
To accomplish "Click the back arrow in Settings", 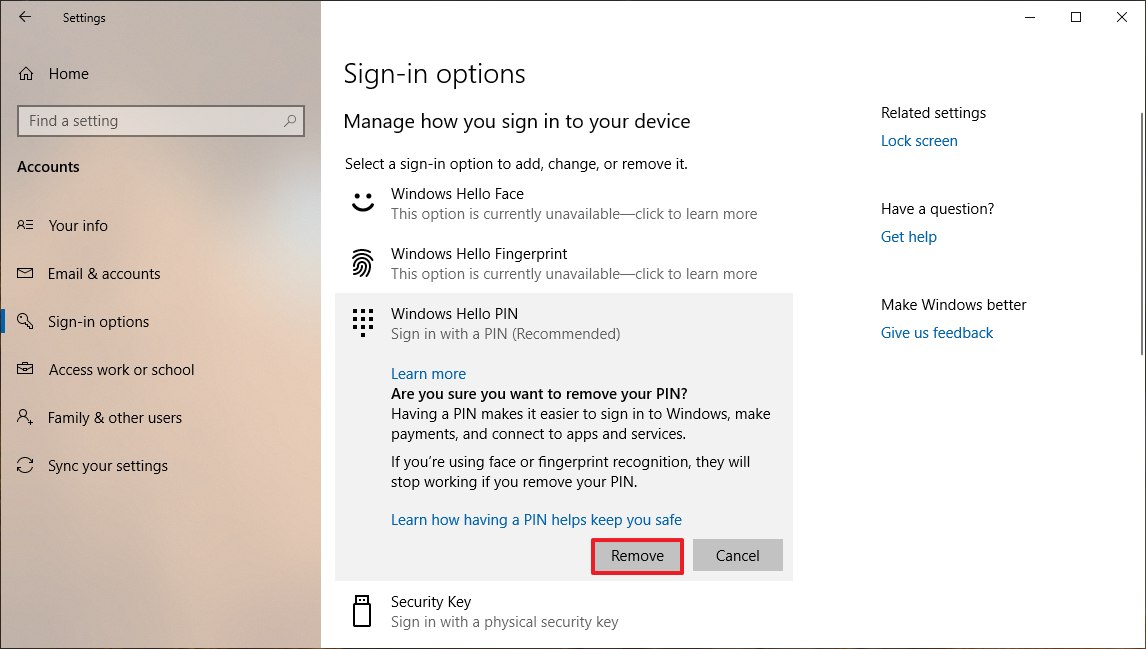I will (25, 17).
